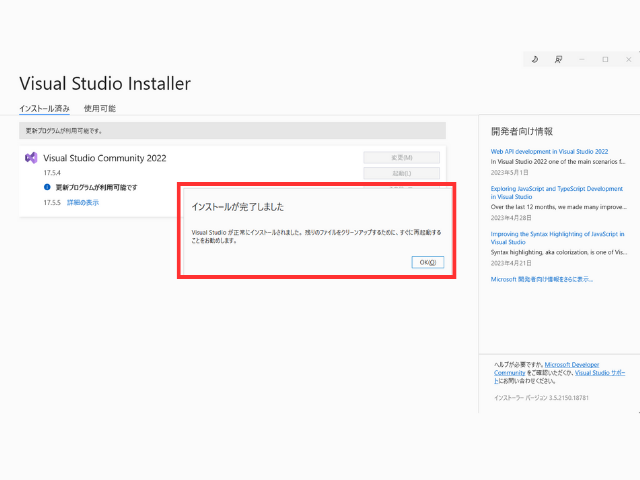The width and height of the screenshot is (640, 480).
Task: Click the 変更(M) button
Action: (x=402, y=158)
